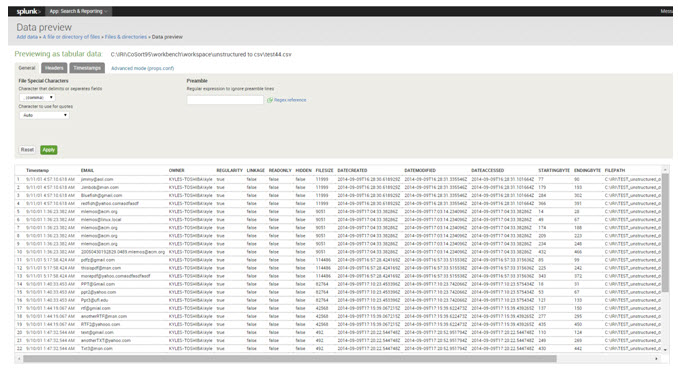Click the Regex reference icon
Viewport: 678px width, 376px height.
click(270, 100)
